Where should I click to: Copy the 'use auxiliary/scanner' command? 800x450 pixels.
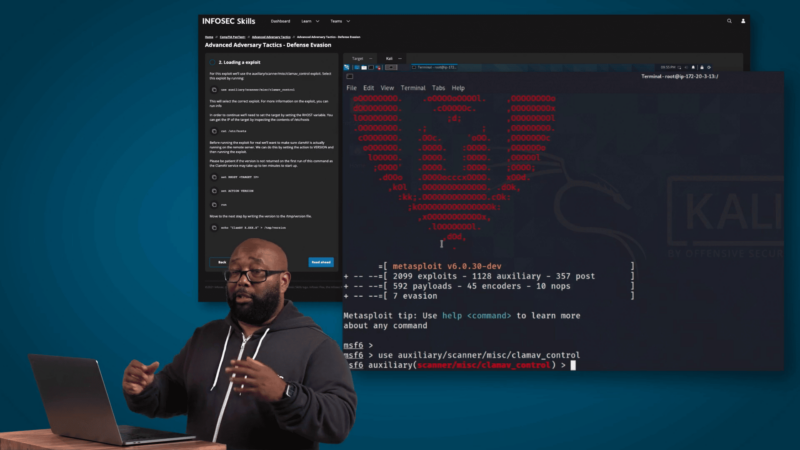pyautogui.click(x=215, y=89)
